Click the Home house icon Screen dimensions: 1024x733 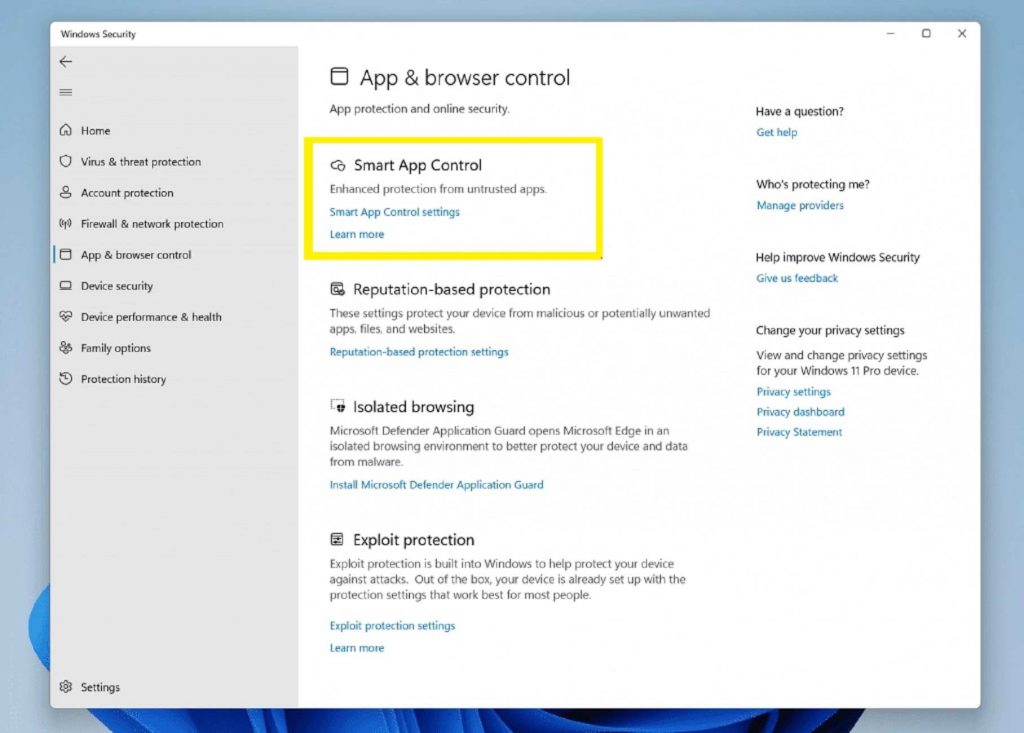(66, 131)
